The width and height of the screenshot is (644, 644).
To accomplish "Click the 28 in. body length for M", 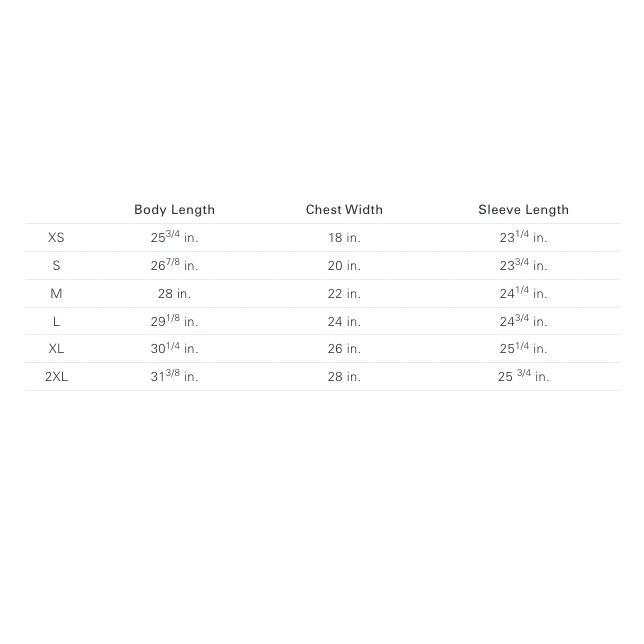I will pos(174,294).
